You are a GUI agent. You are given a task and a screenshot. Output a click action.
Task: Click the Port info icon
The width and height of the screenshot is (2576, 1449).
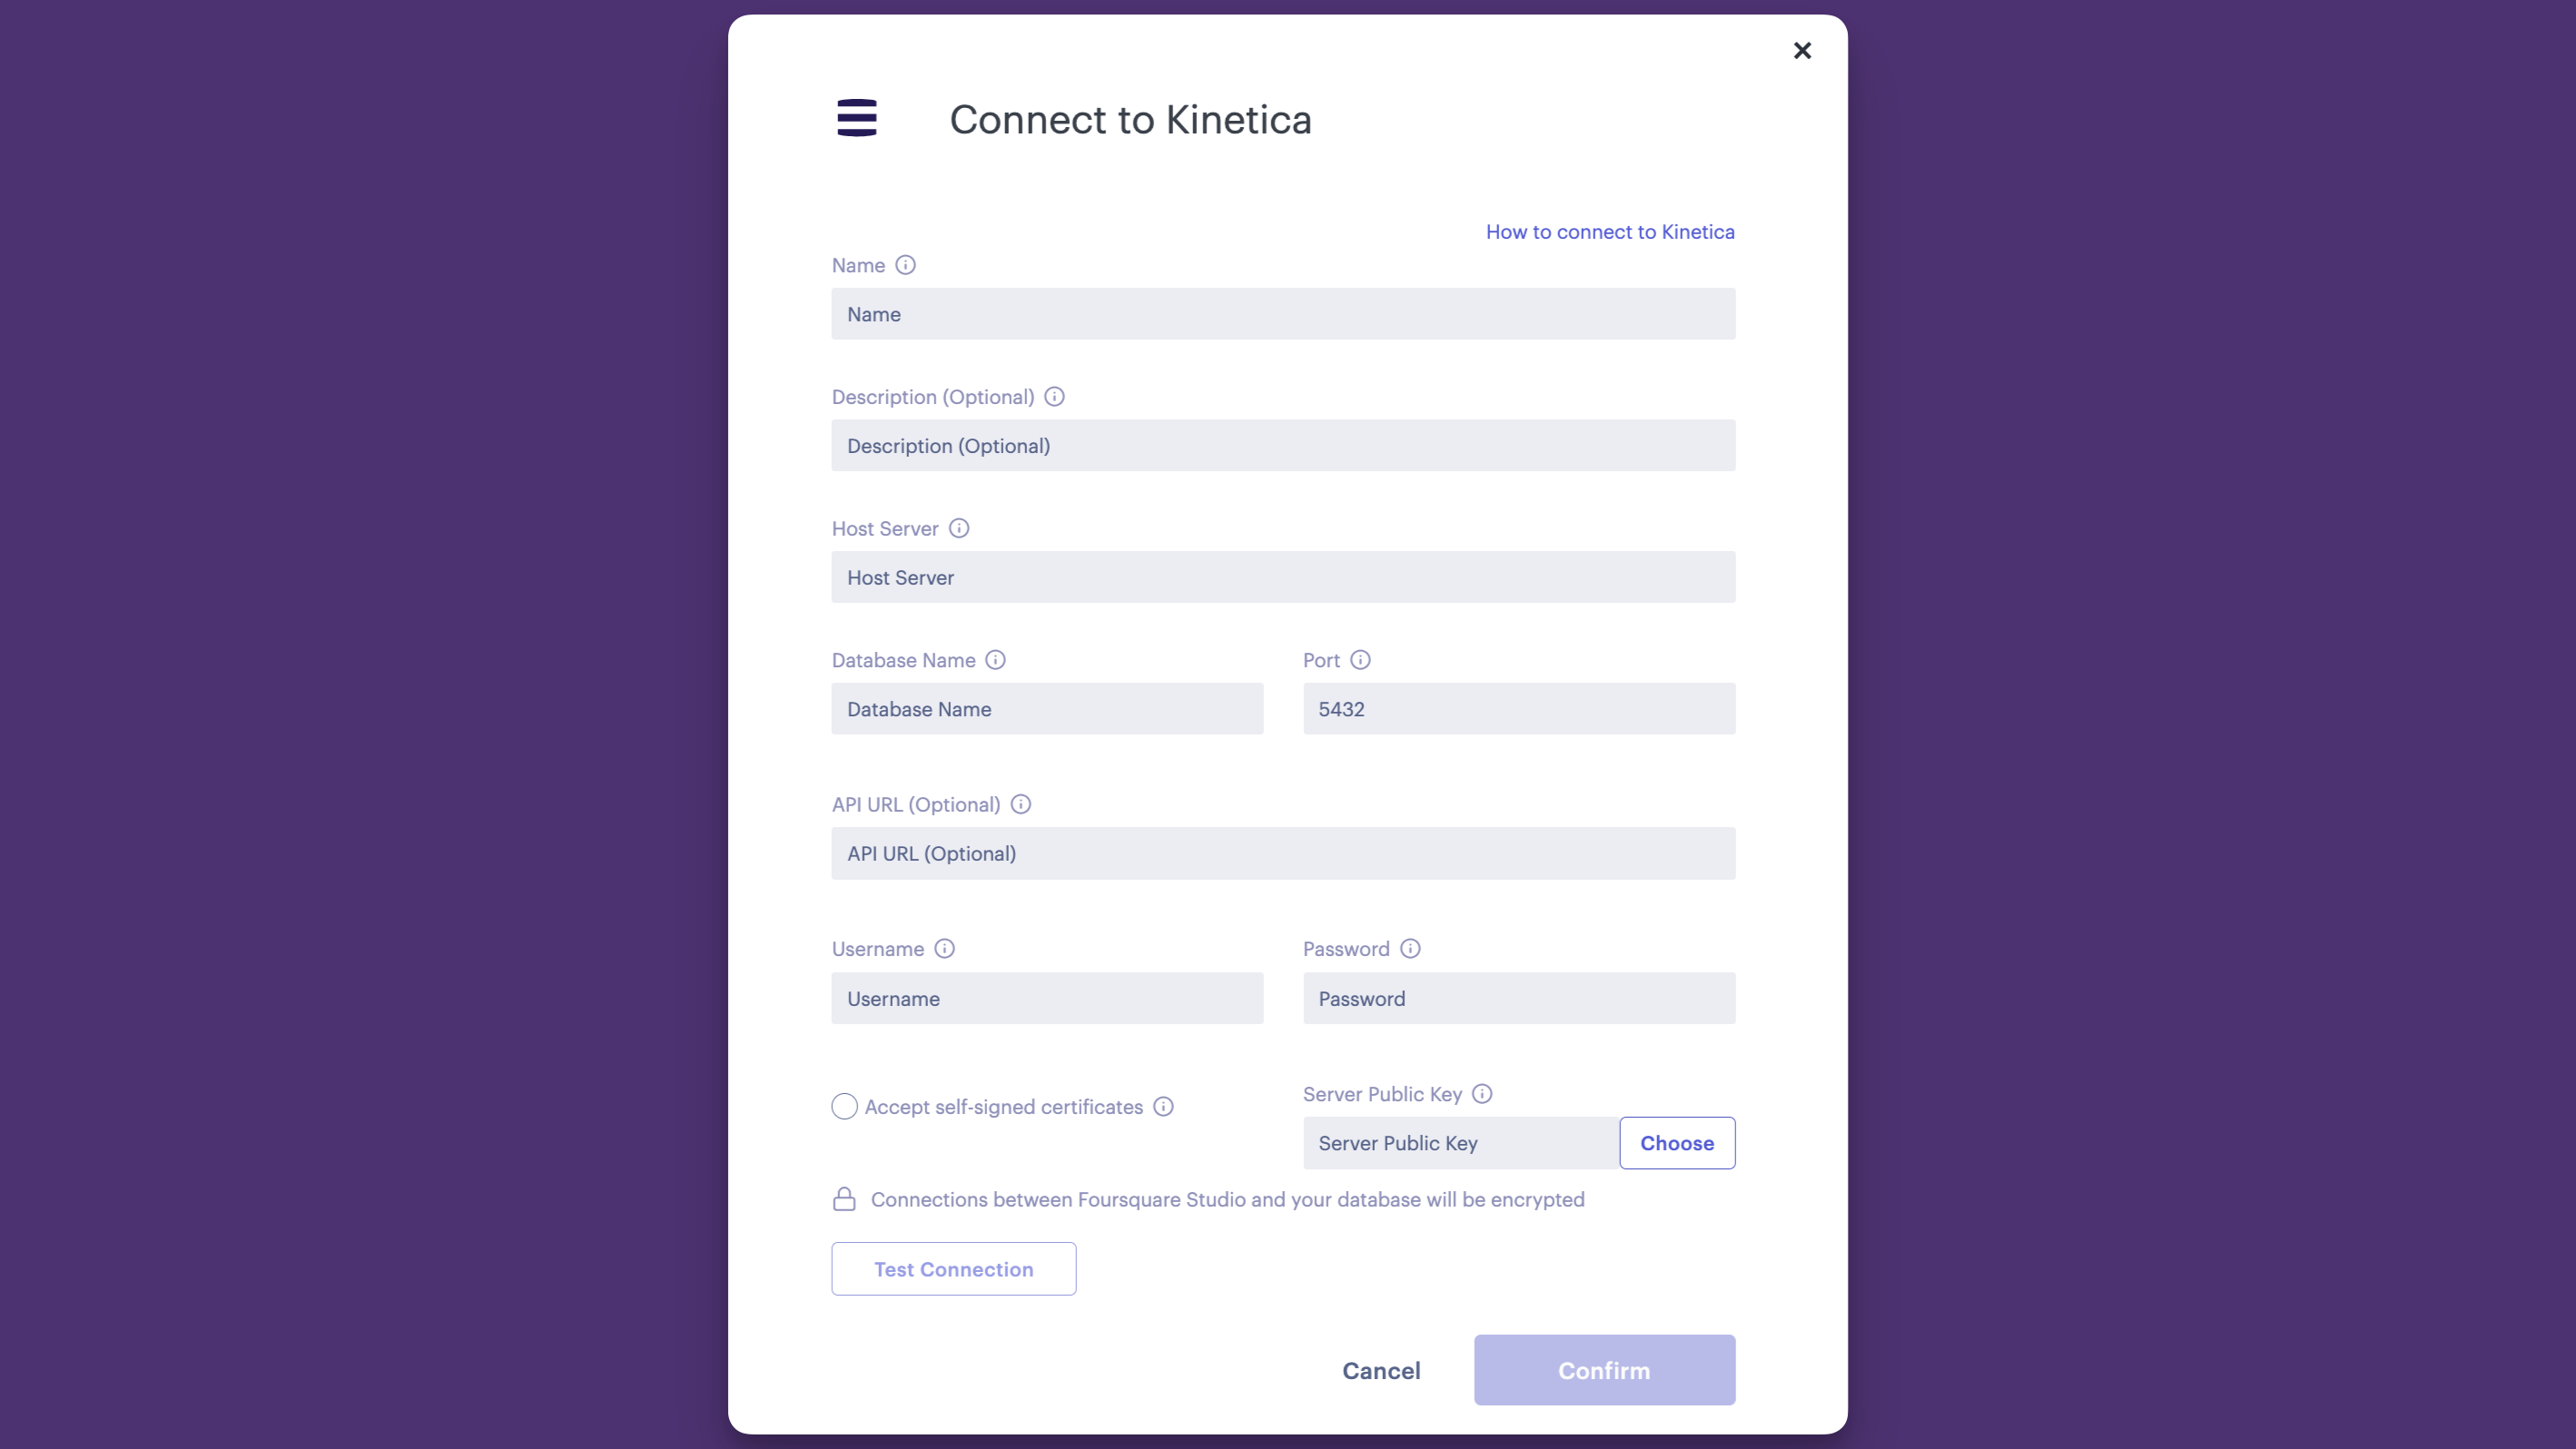[1360, 660]
